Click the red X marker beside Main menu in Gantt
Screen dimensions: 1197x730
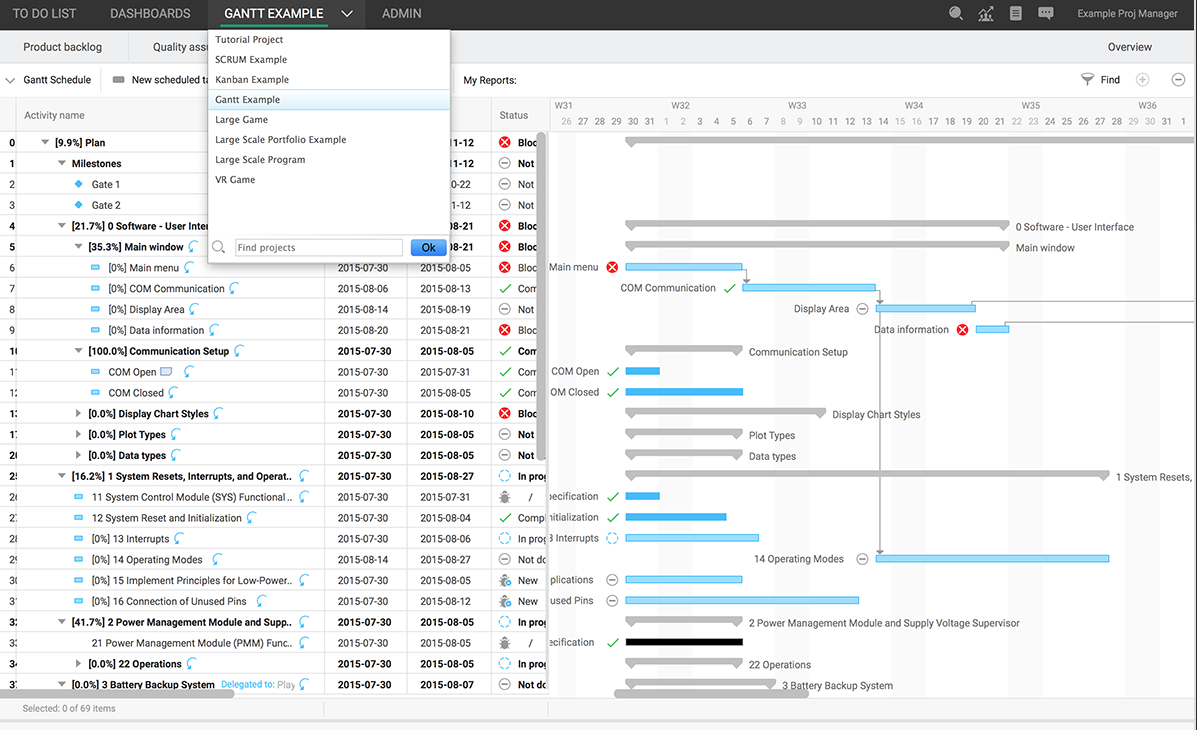pos(612,267)
